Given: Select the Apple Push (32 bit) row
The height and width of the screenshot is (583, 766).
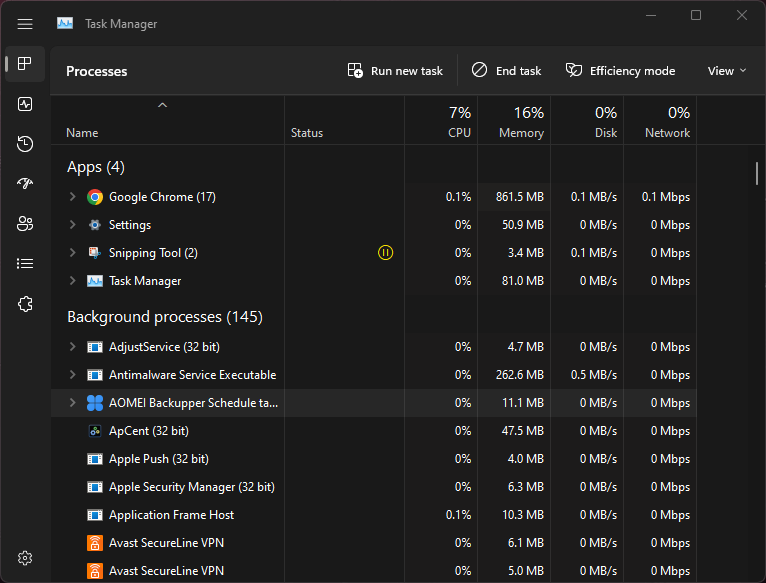Looking at the screenshot, I should pos(374,459).
